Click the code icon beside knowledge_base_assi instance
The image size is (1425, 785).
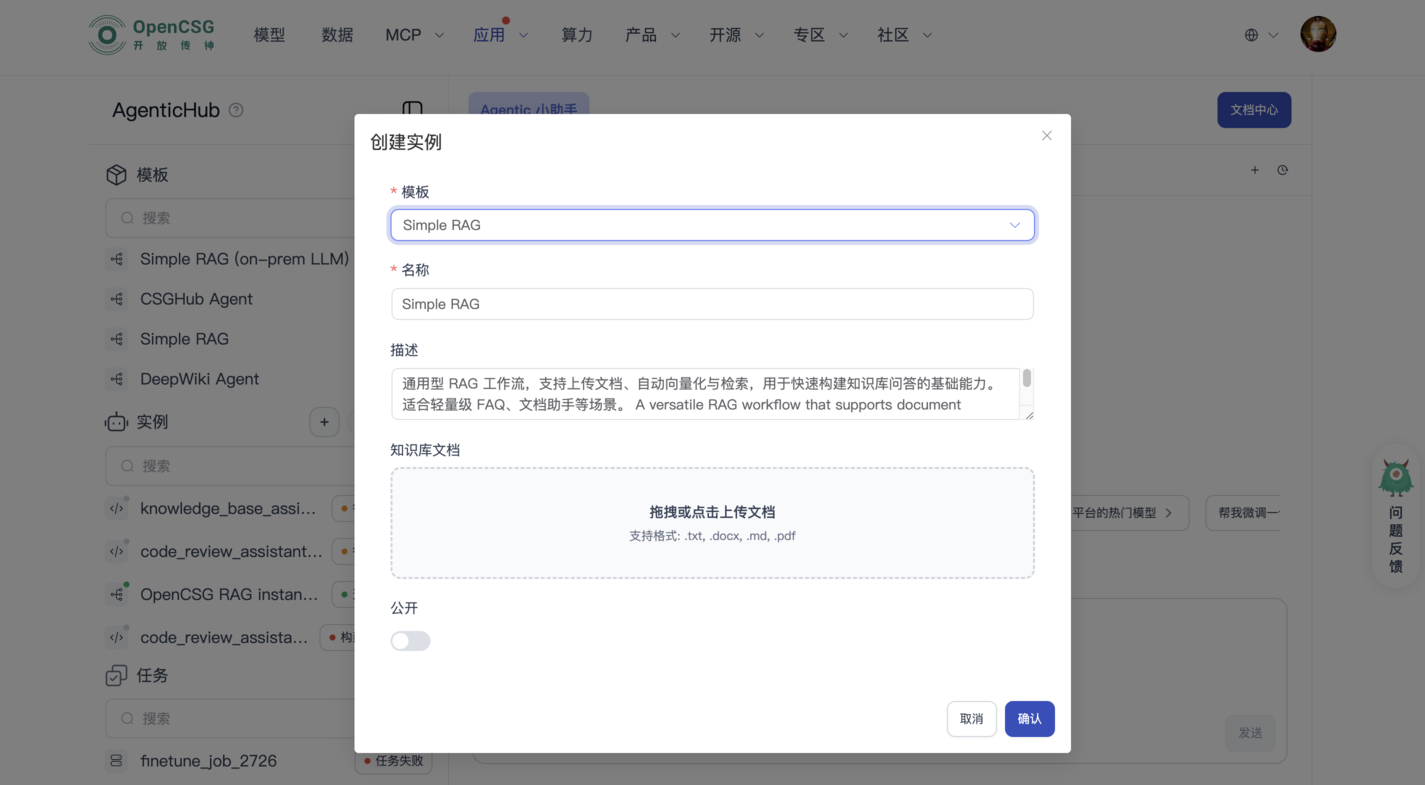[117, 508]
